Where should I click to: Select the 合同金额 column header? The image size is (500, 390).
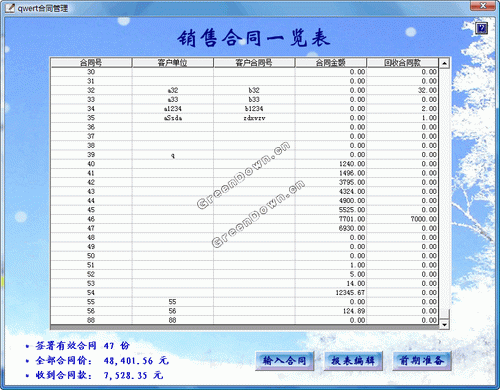[x=331, y=63]
